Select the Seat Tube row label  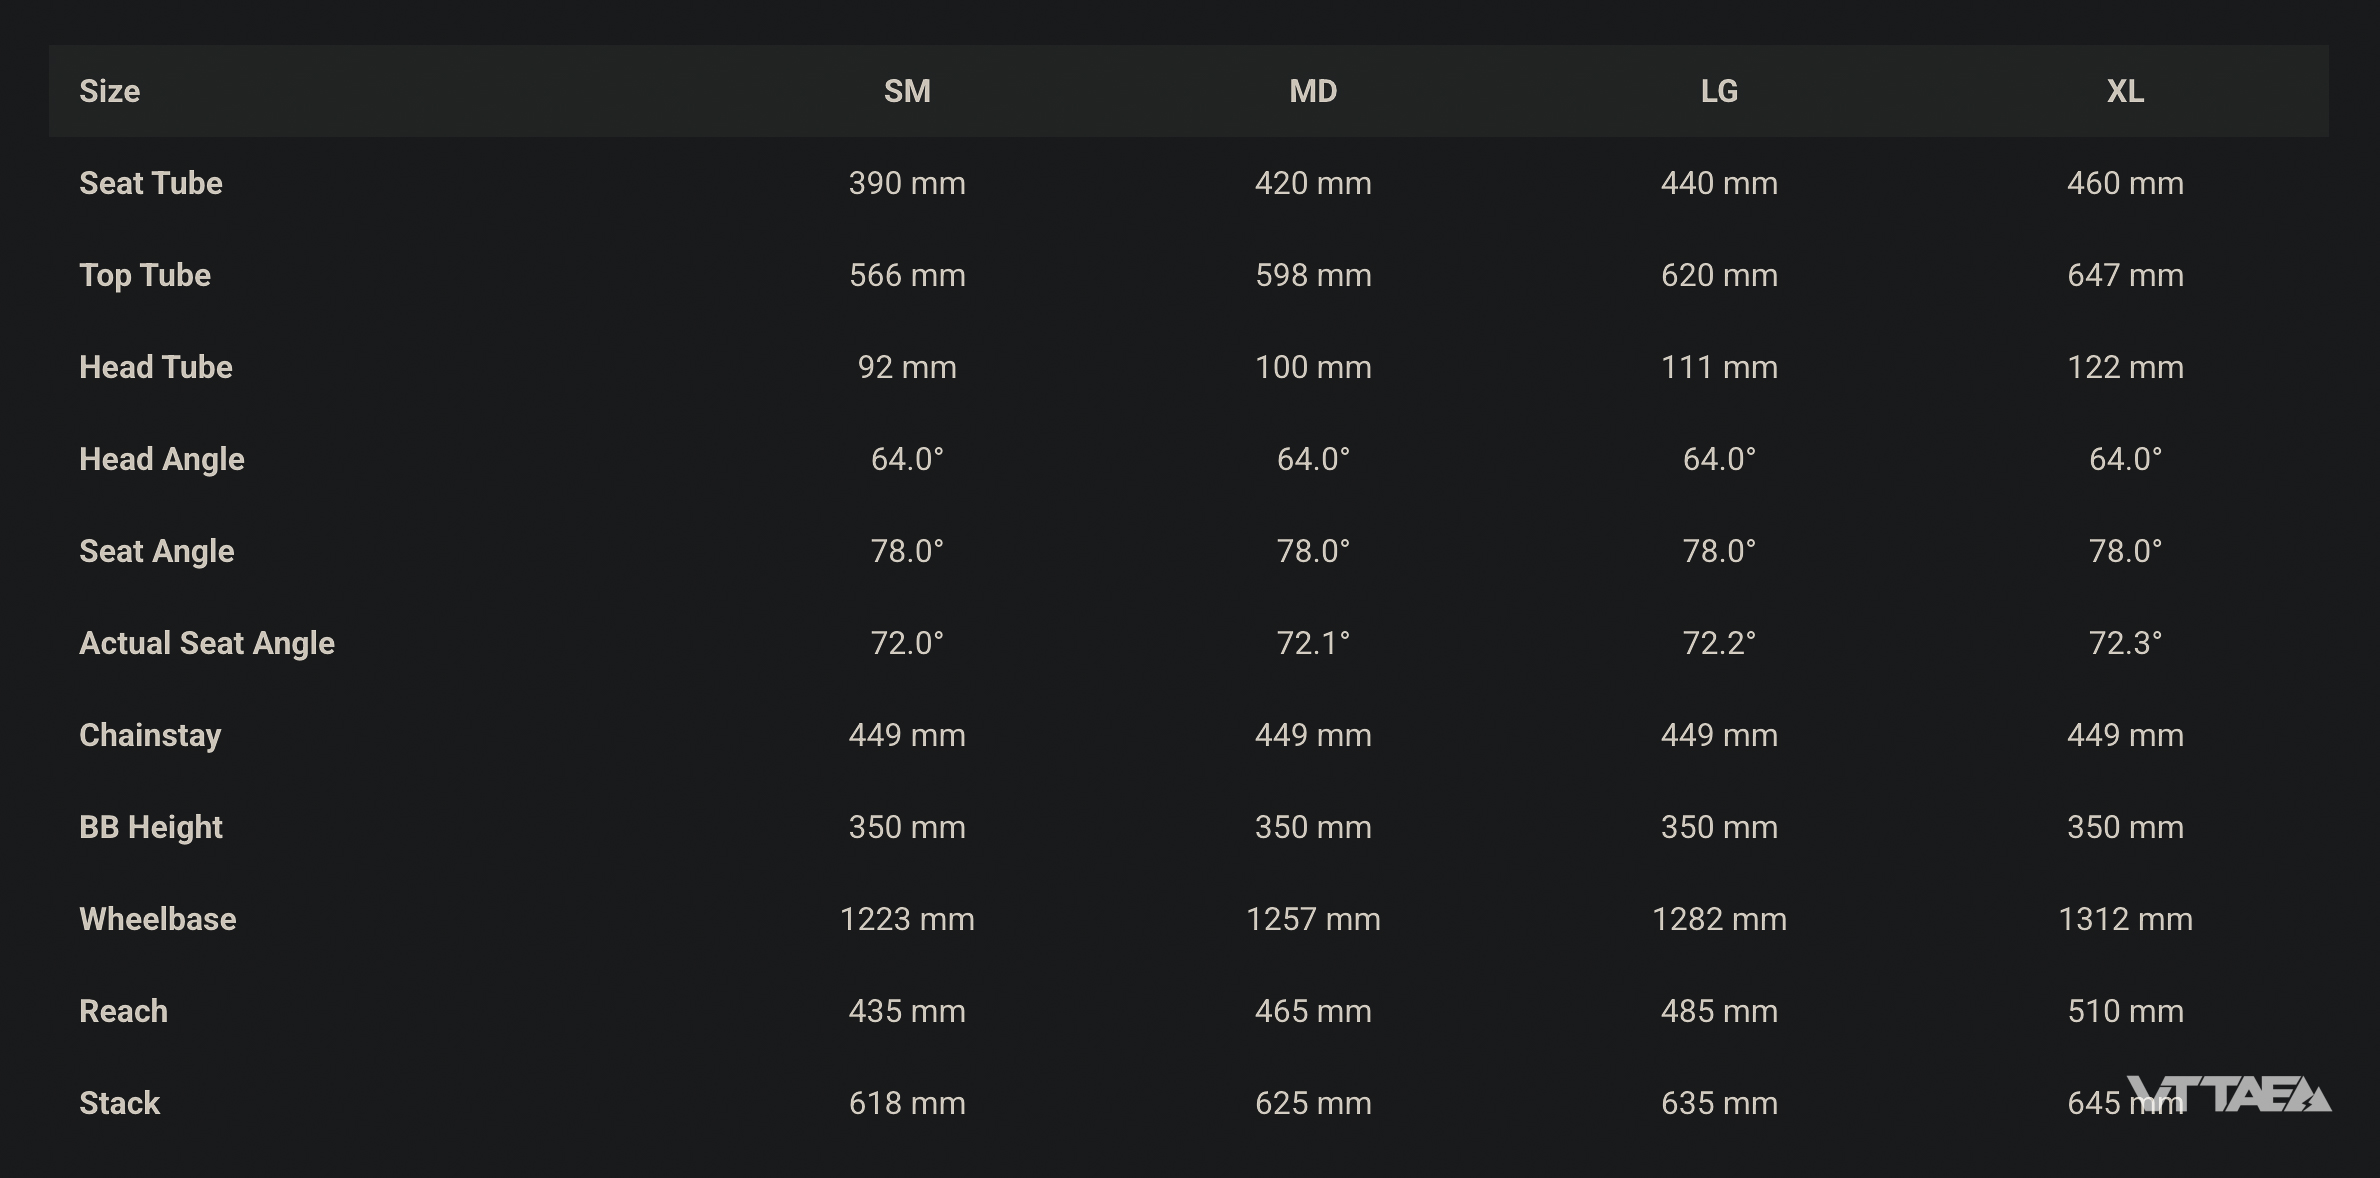[x=151, y=183]
